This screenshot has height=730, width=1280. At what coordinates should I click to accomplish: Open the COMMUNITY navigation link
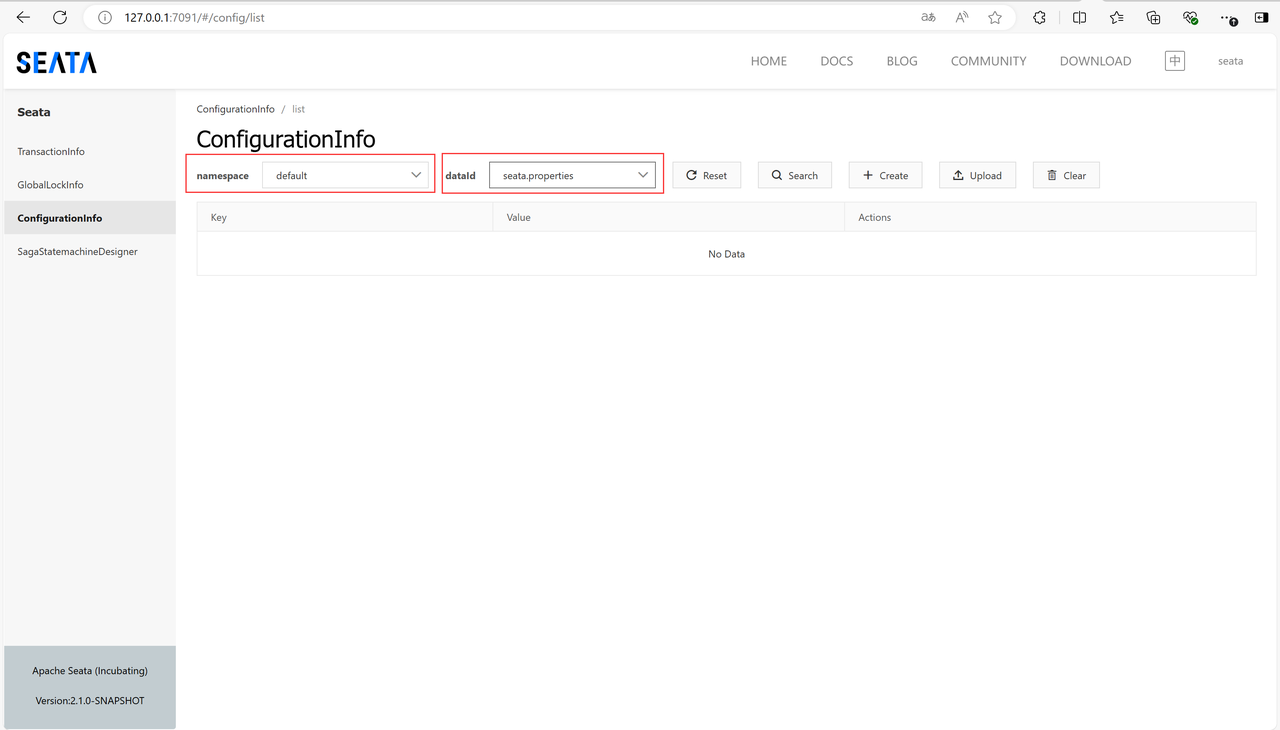(988, 61)
